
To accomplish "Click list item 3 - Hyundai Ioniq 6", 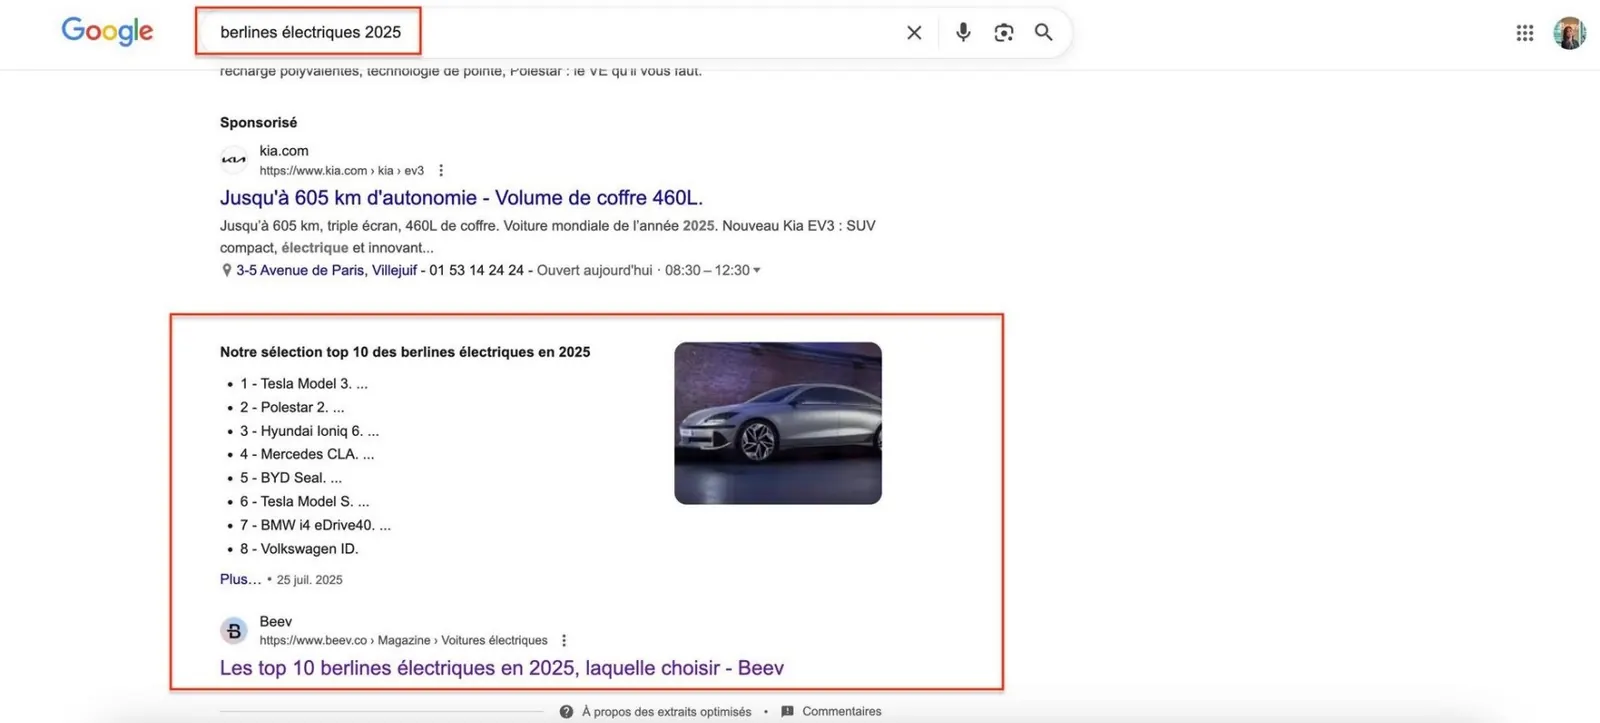I will [309, 431].
